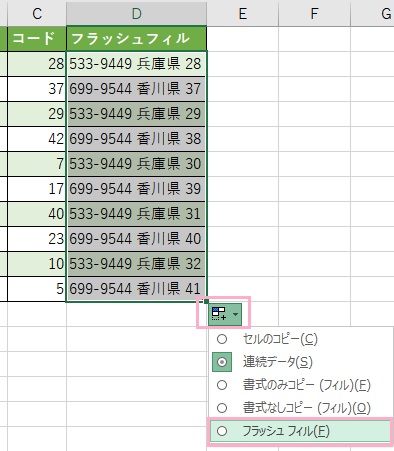Click cell 699-9544 香川県 39
Viewport: 394px width, 451px height.
[136, 189]
